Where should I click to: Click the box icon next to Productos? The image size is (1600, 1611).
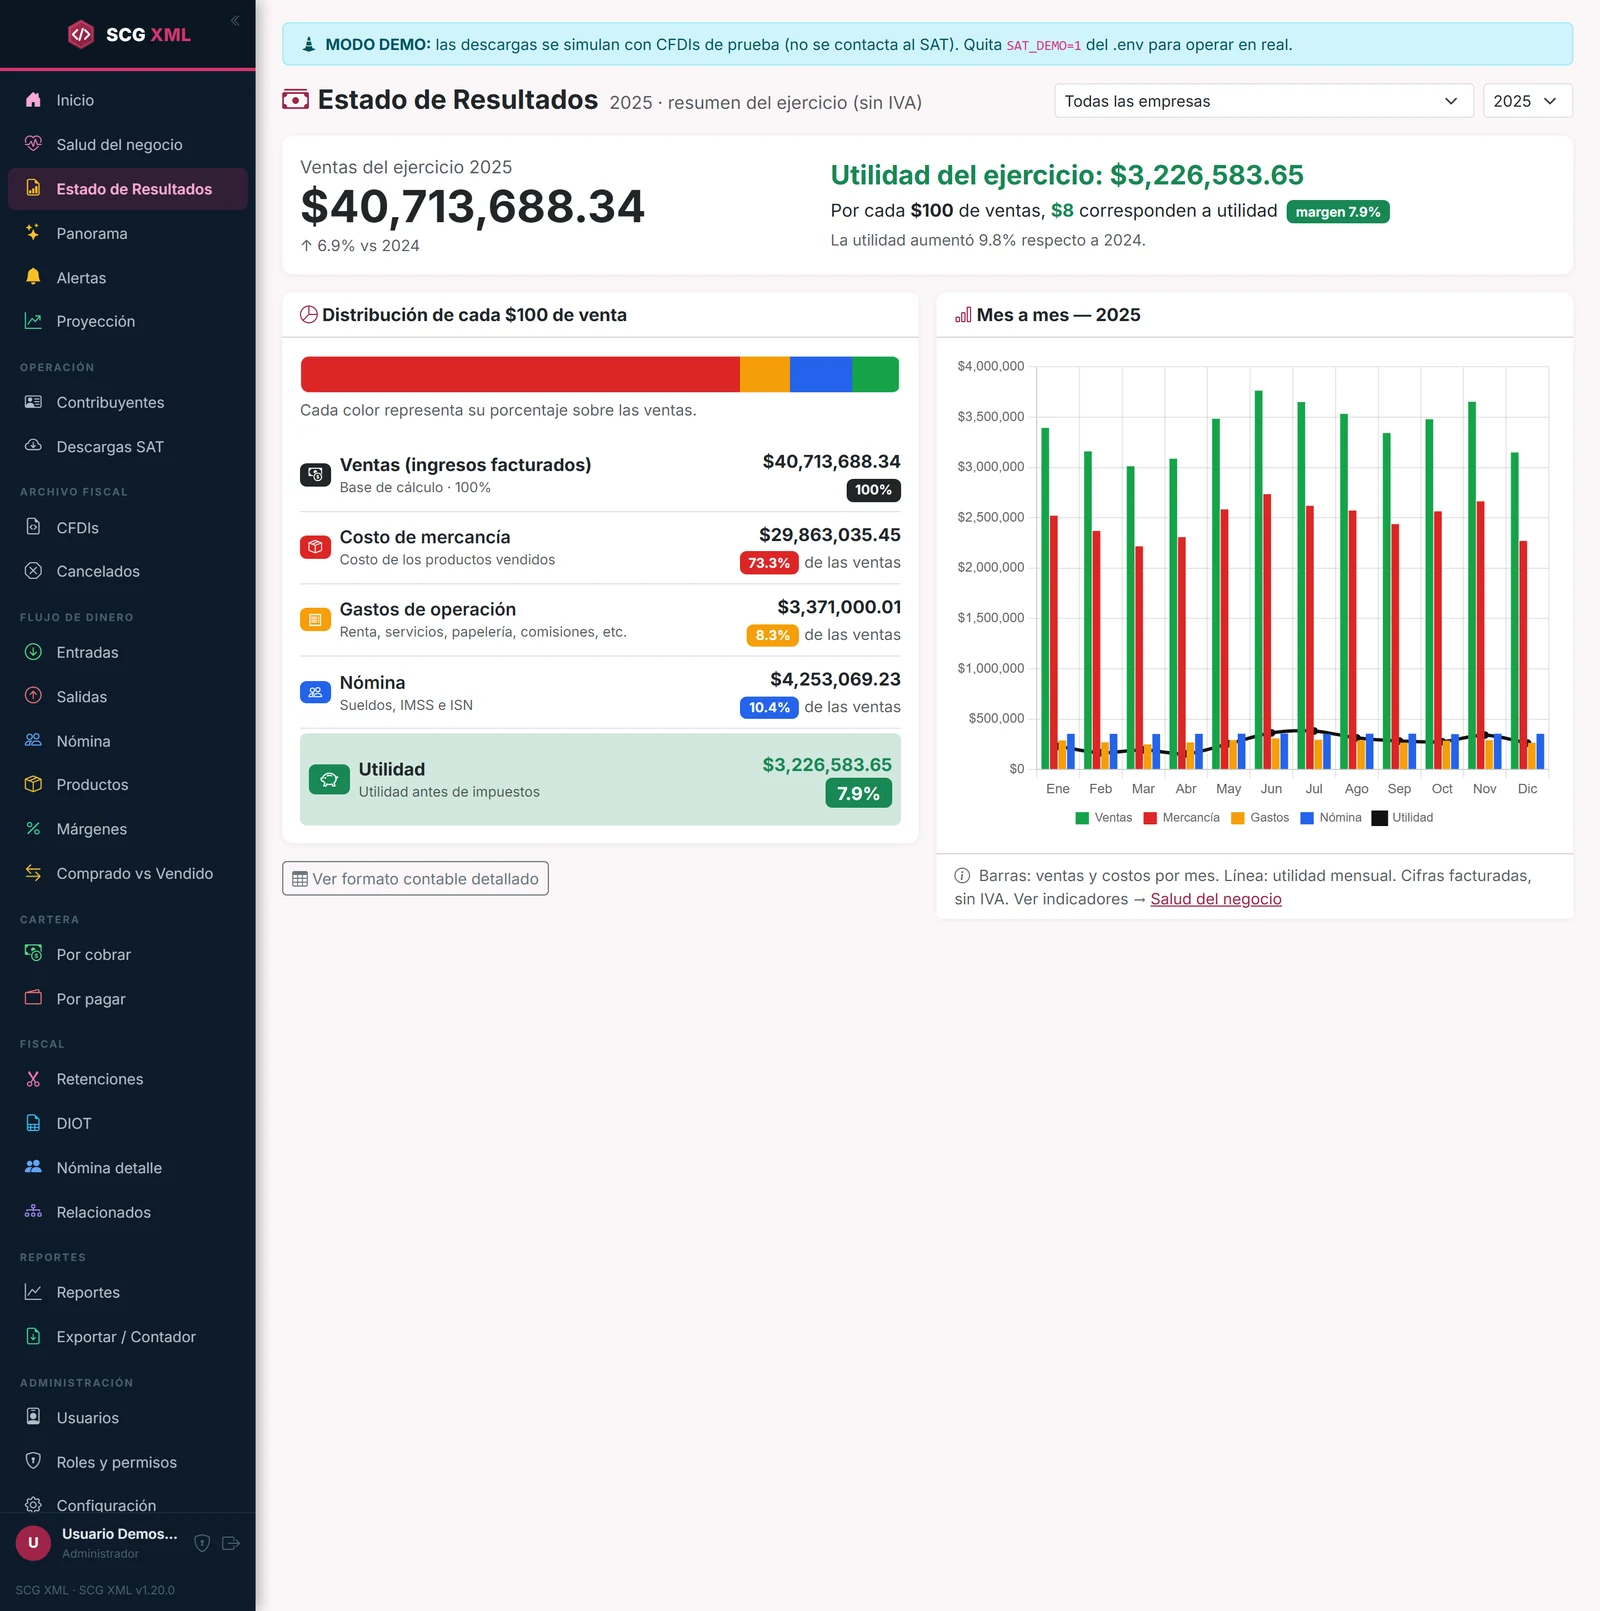point(33,784)
